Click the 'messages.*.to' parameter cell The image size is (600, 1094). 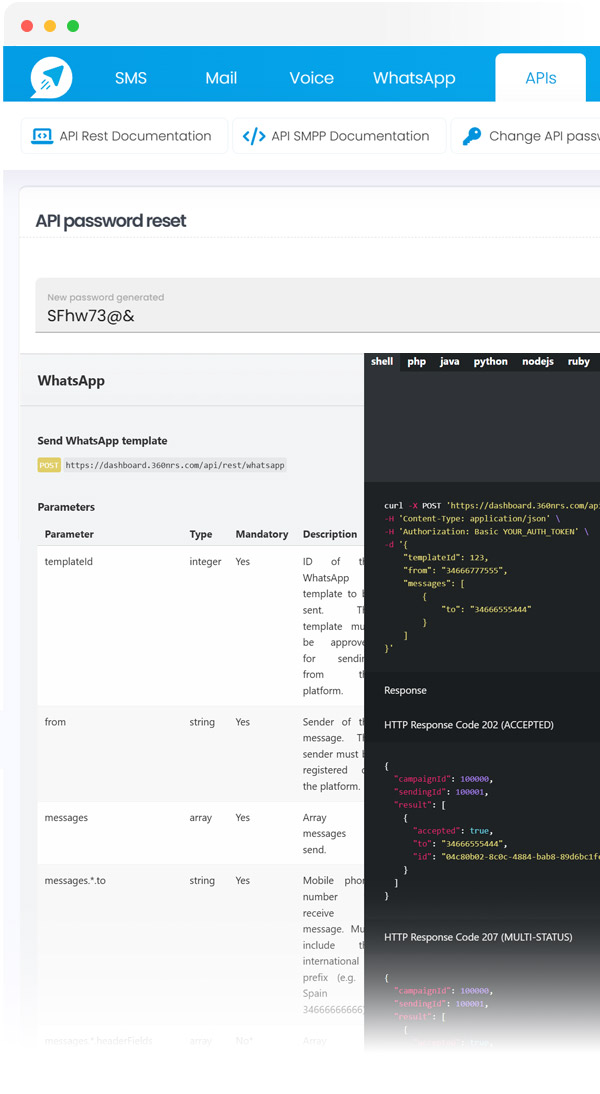tap(75, 881)
